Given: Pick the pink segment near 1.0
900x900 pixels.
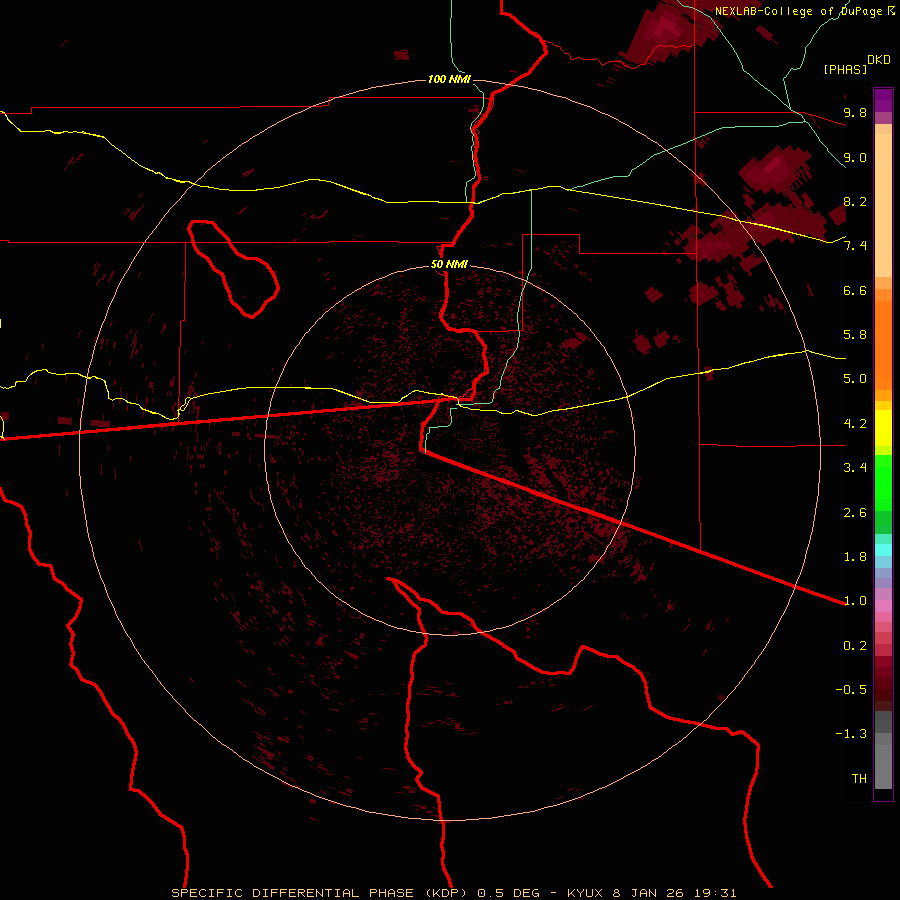Looking at the screenshot, I should point(883,606).
